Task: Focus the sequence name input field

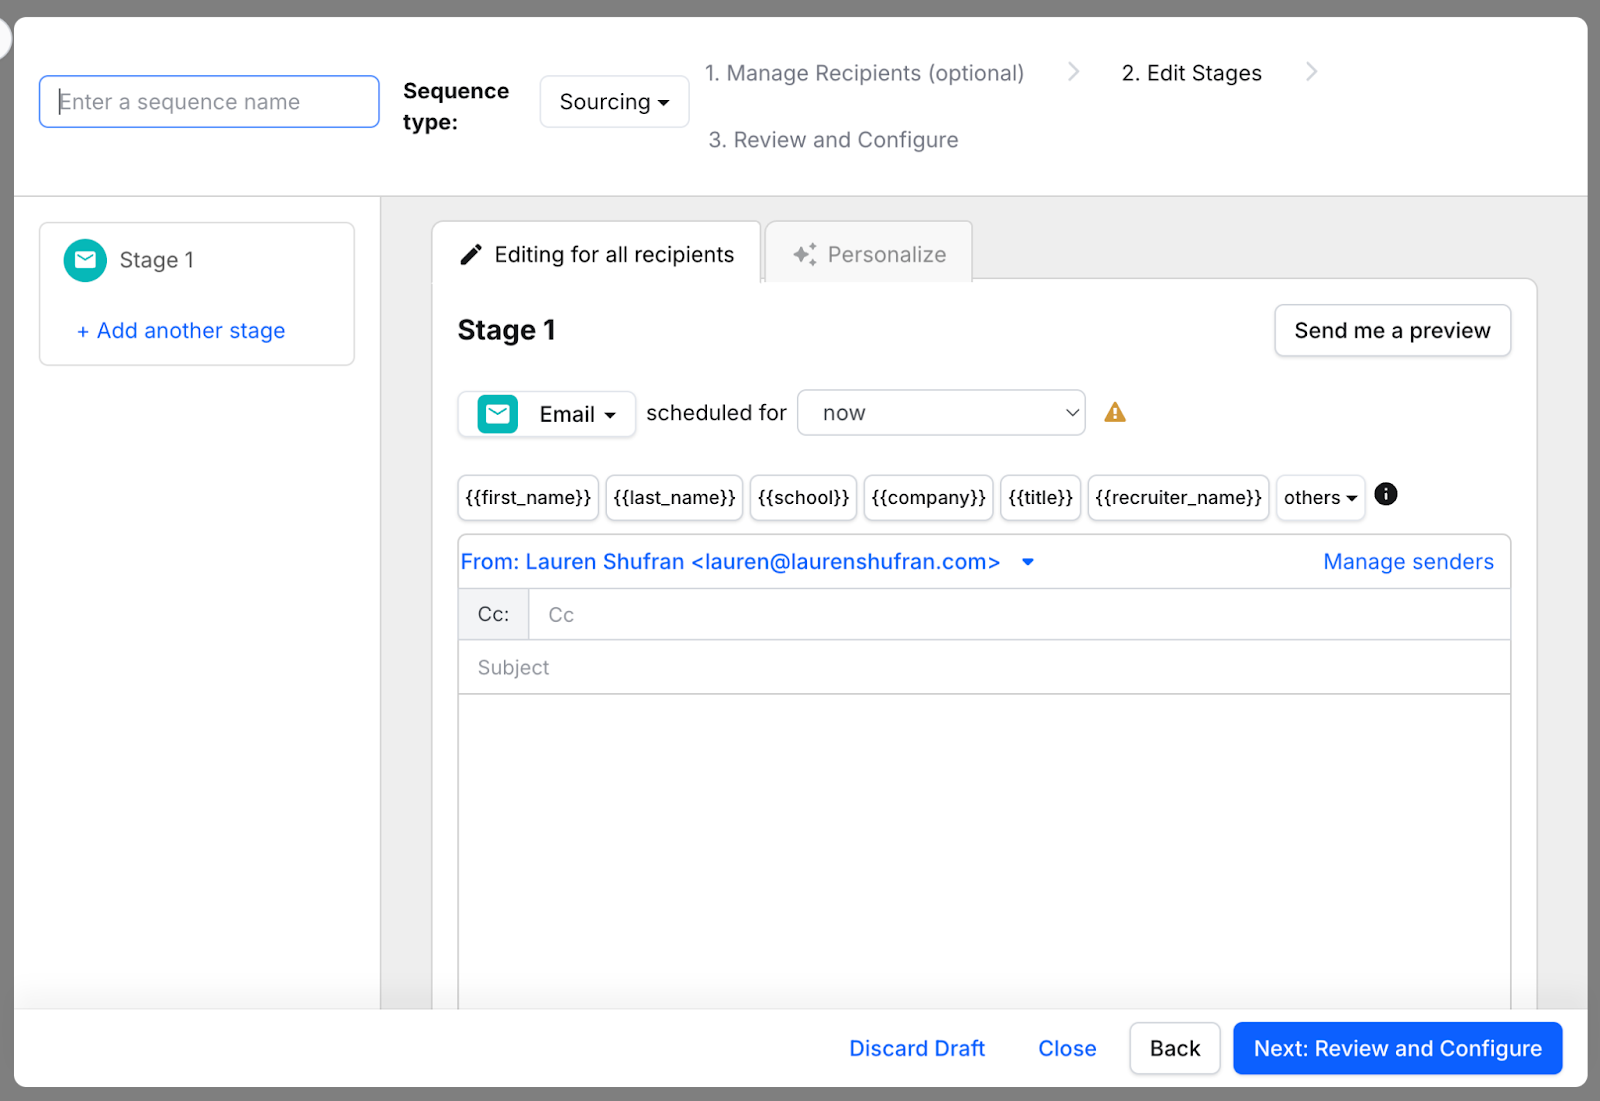Action: [x=209, y=102]
